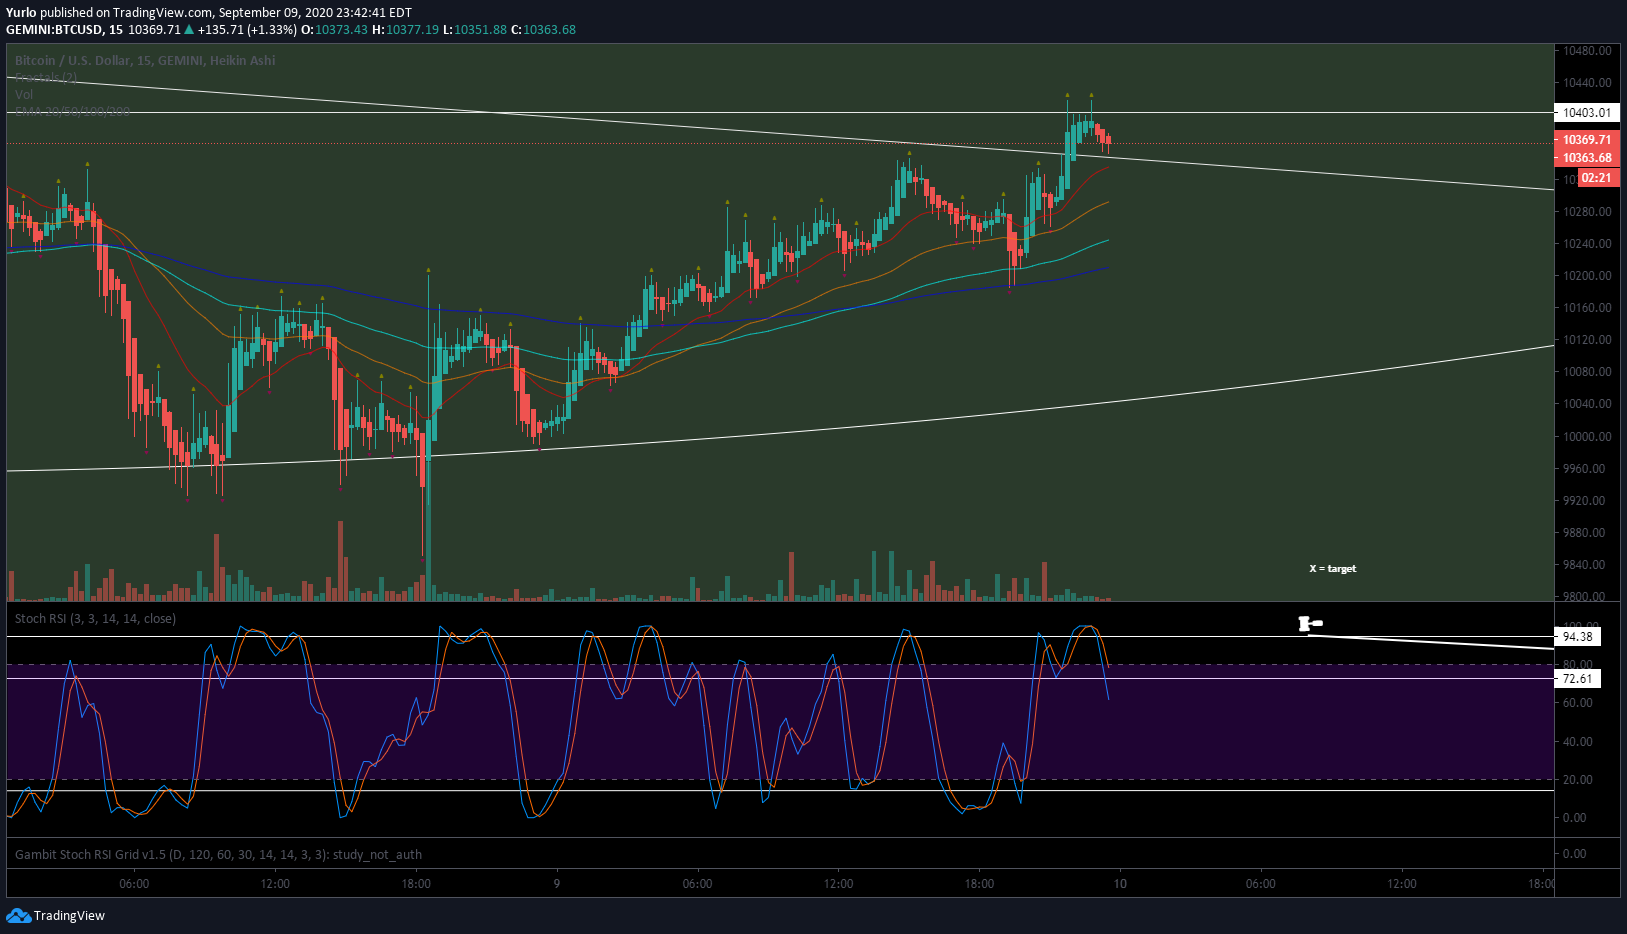Image resolution: width=1627 pixels, height=934 pixels.
Task: Click the gavel icon in Stoch RSI pane
Action: [x=1309, y=624]
